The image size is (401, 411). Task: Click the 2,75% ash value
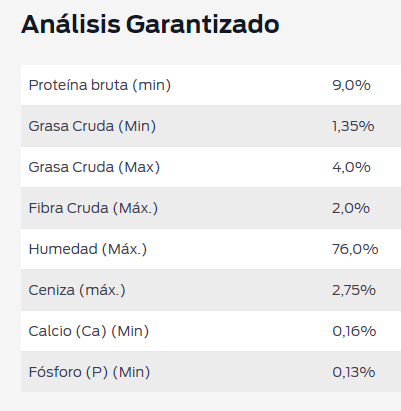tap(354, 290)
